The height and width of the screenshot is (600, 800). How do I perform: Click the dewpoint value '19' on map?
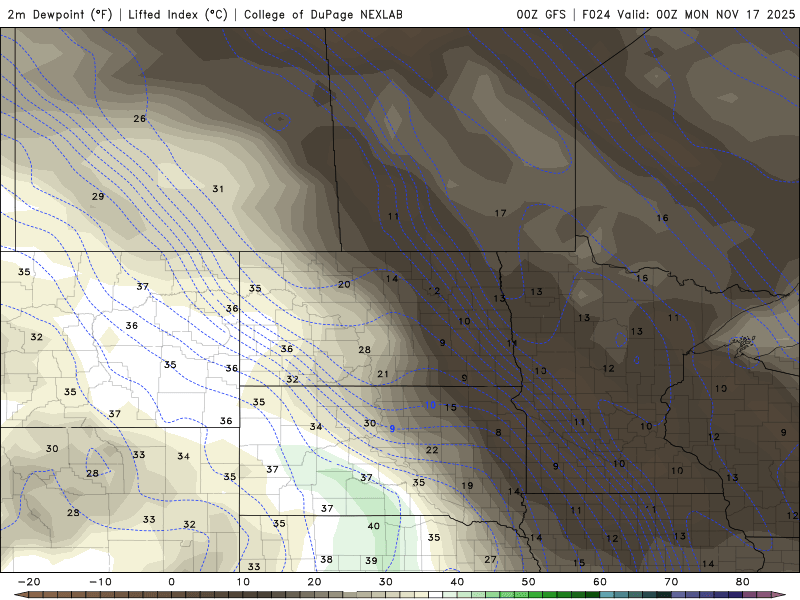point(467,486)
